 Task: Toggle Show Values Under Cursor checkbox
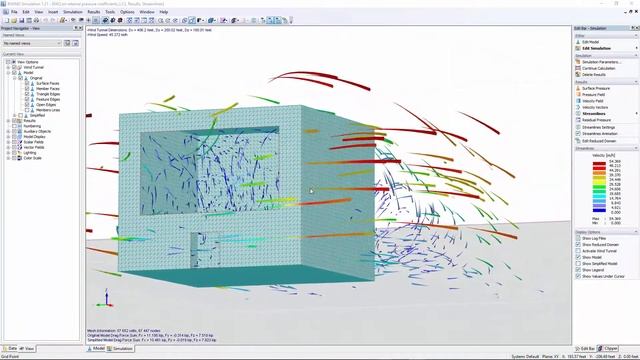click(578, 276)
